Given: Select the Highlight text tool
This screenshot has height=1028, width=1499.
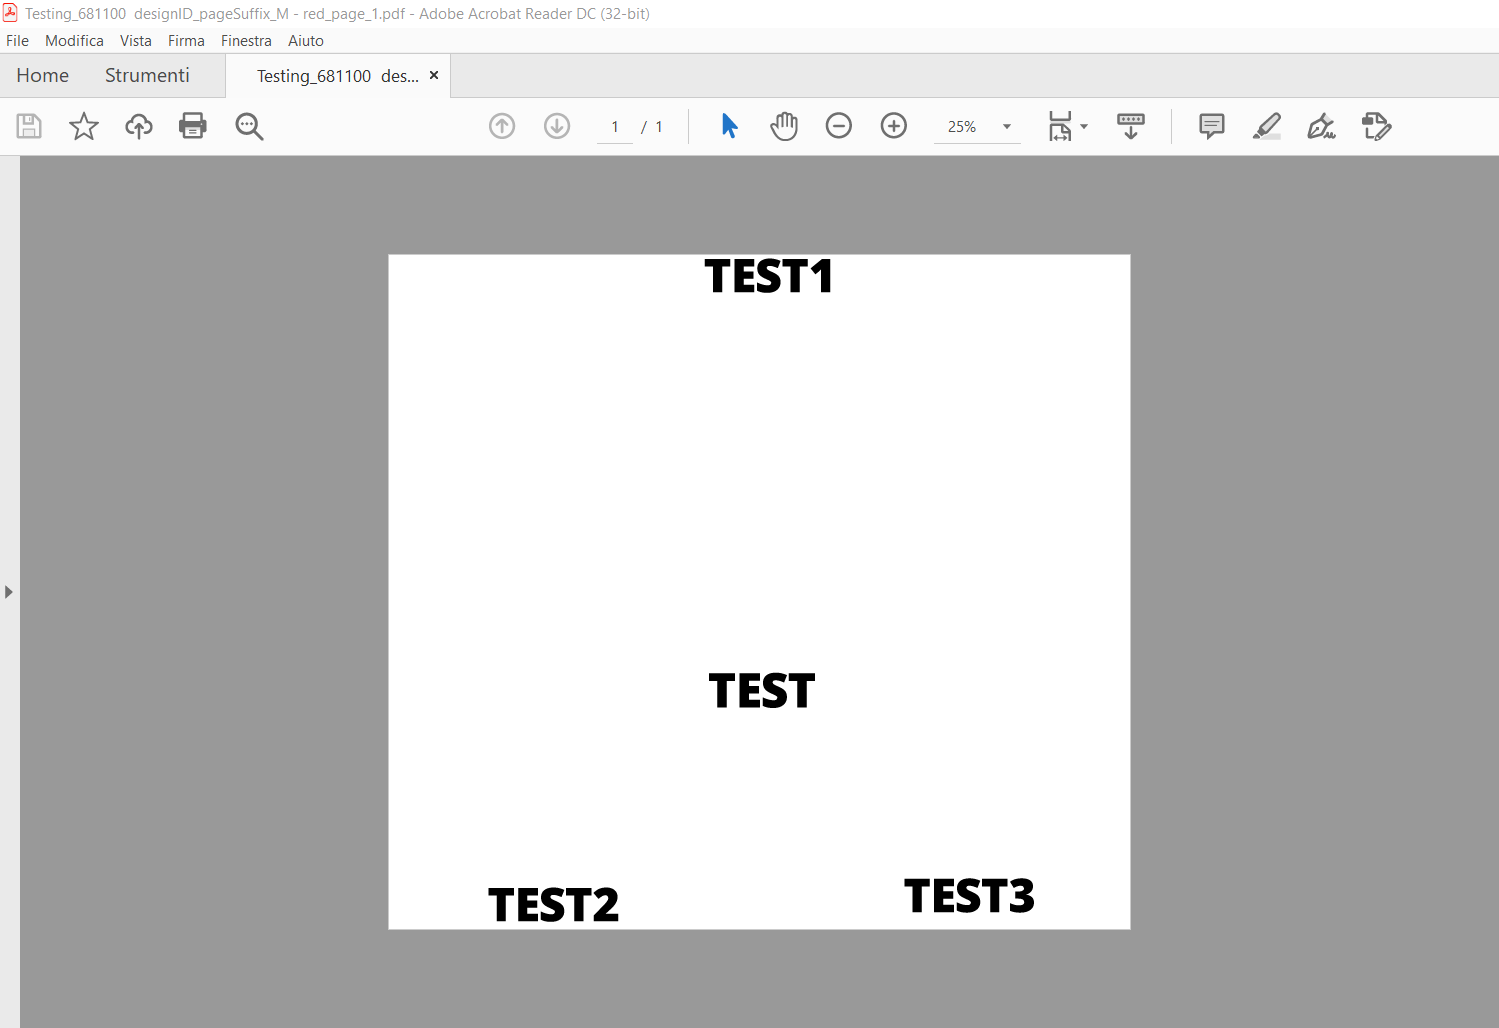Looking at the screenshot, I should [x=1267, y=126].
